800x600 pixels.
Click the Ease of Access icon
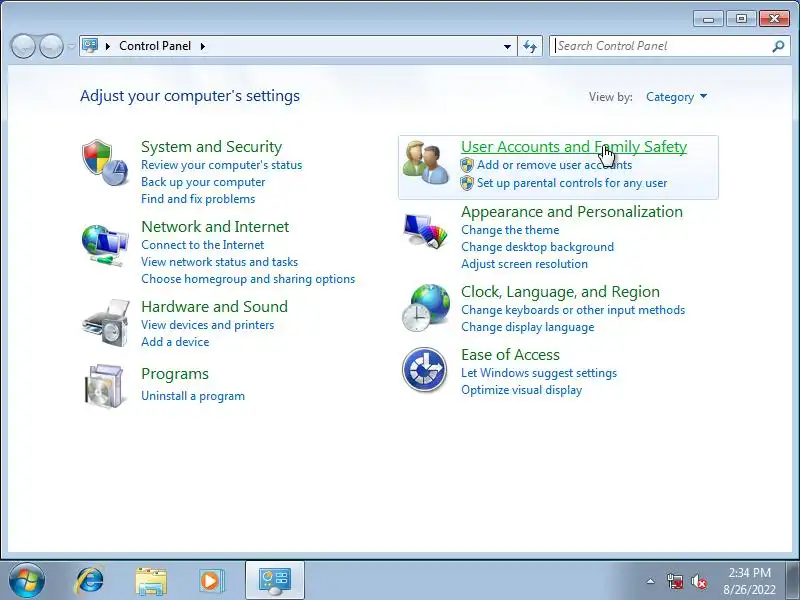(424, 369)
